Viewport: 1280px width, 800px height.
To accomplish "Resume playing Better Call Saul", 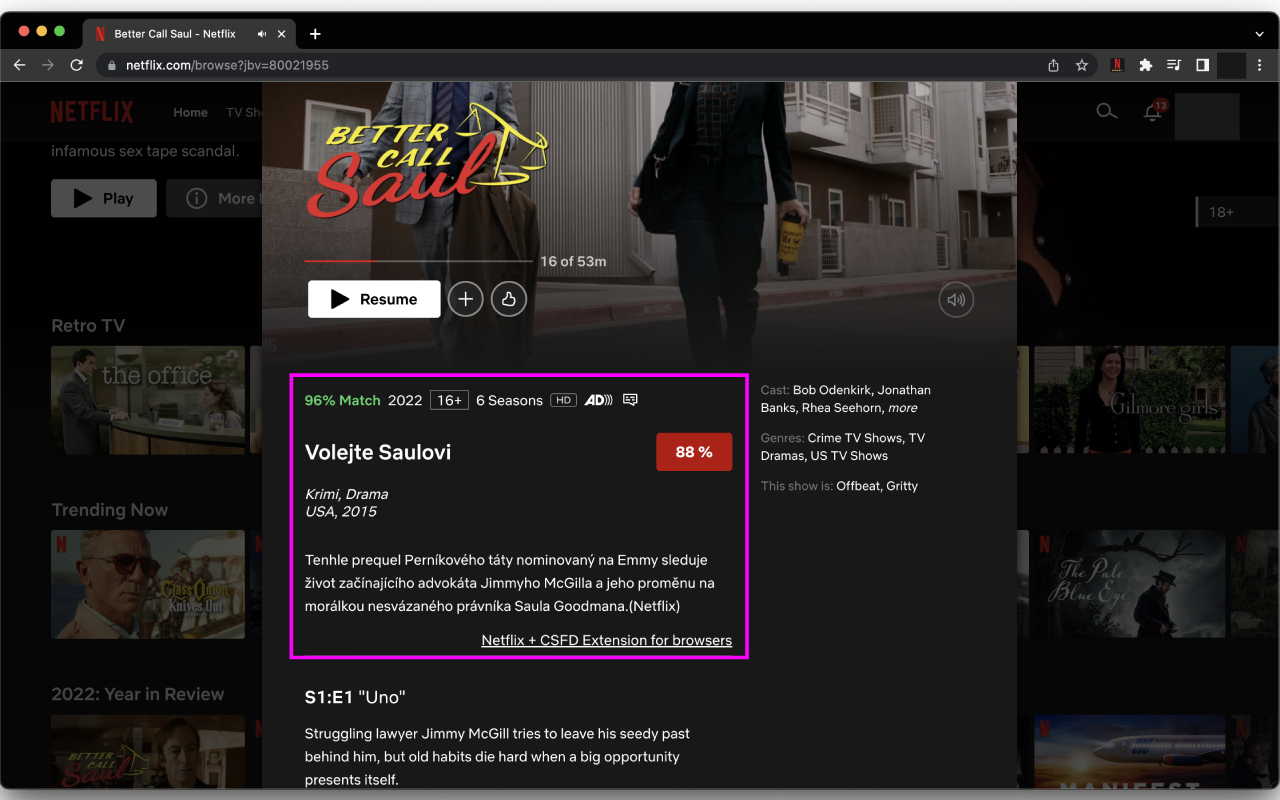I will click(x=374, y=299).
